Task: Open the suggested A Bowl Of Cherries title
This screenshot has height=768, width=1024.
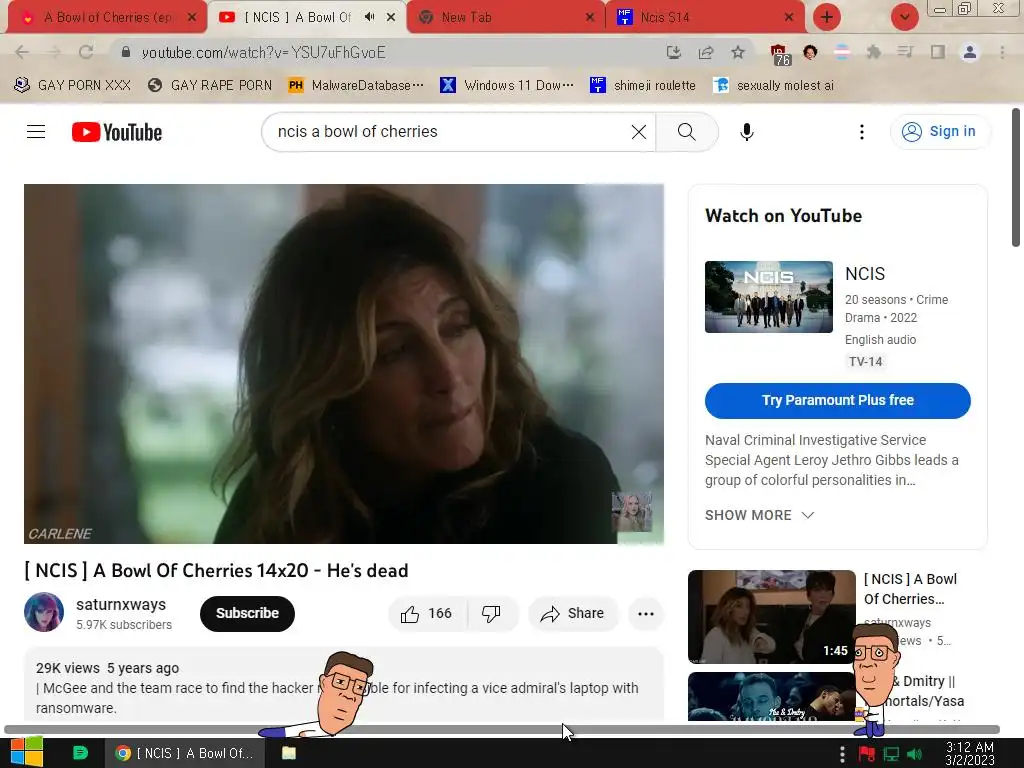Action: pos(910,589)
